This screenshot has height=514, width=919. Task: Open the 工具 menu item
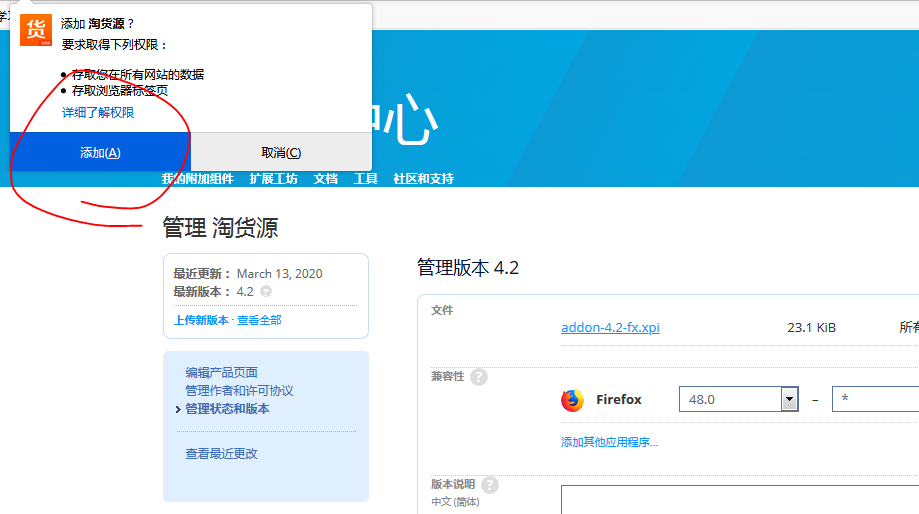pos(365,179)
